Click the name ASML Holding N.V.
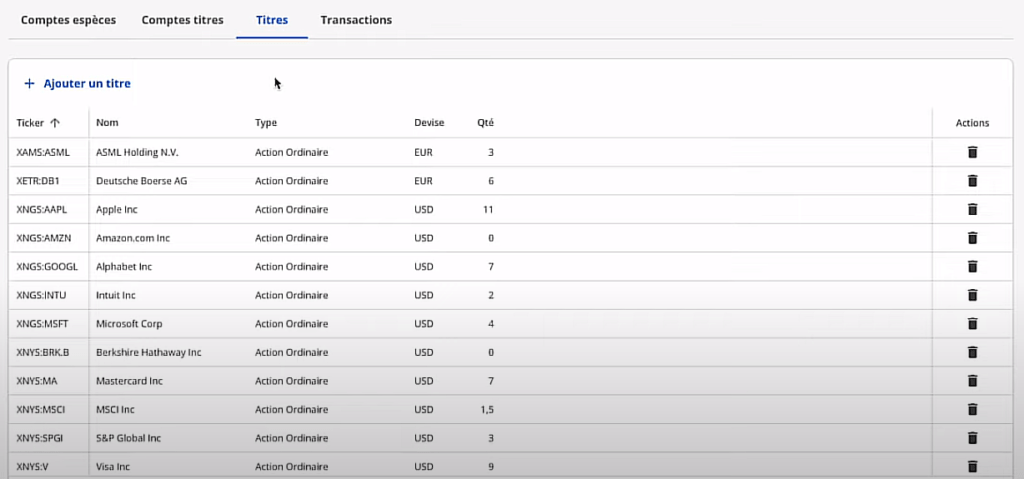 (x=137, y=152)
